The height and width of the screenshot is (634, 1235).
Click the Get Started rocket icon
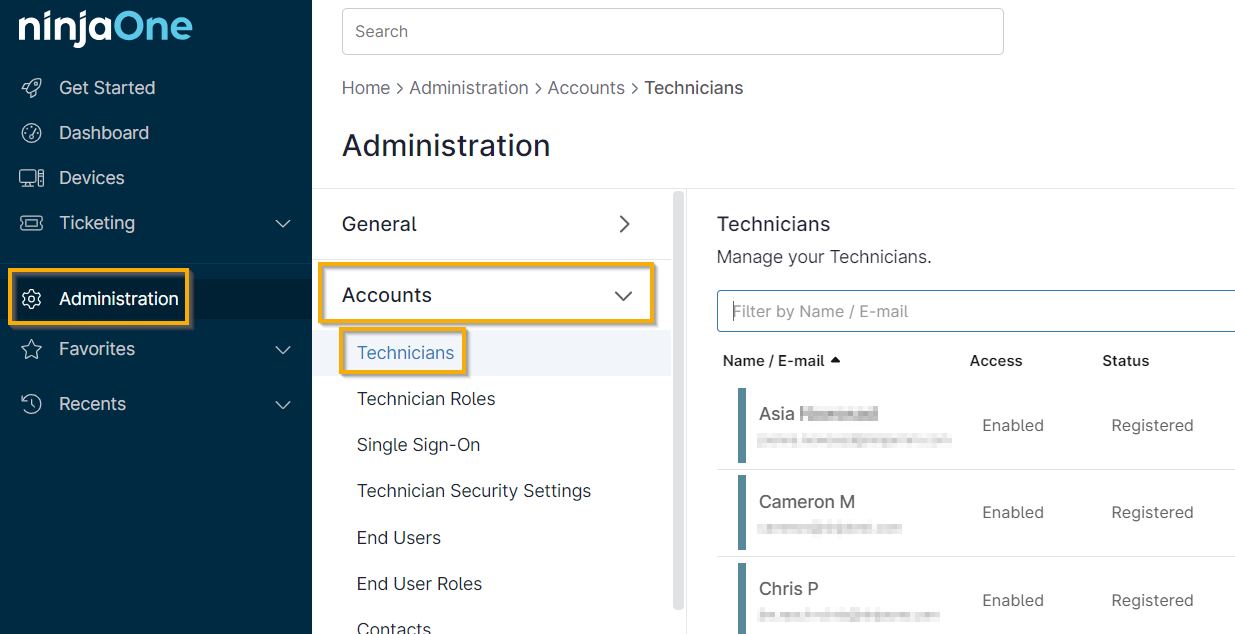tap(32, 88)
